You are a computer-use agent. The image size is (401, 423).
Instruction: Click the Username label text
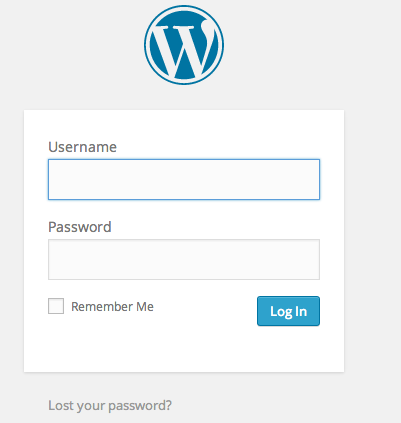click(83, 147)
